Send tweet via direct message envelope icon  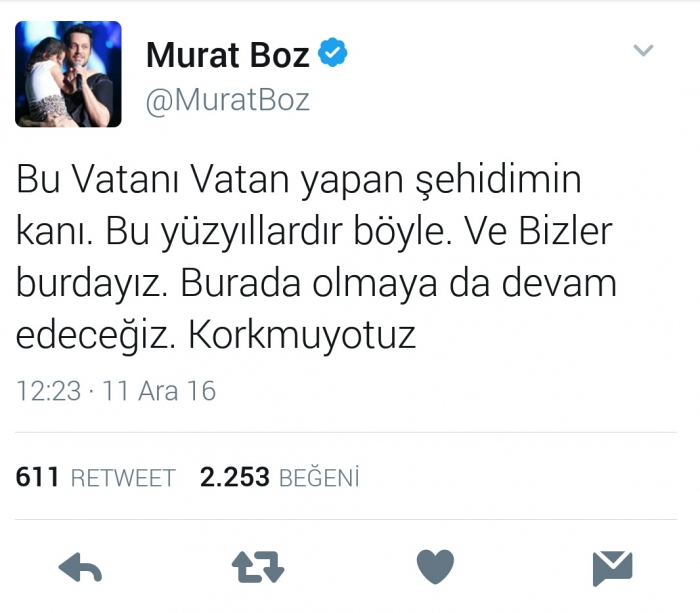tap(612, 568)
